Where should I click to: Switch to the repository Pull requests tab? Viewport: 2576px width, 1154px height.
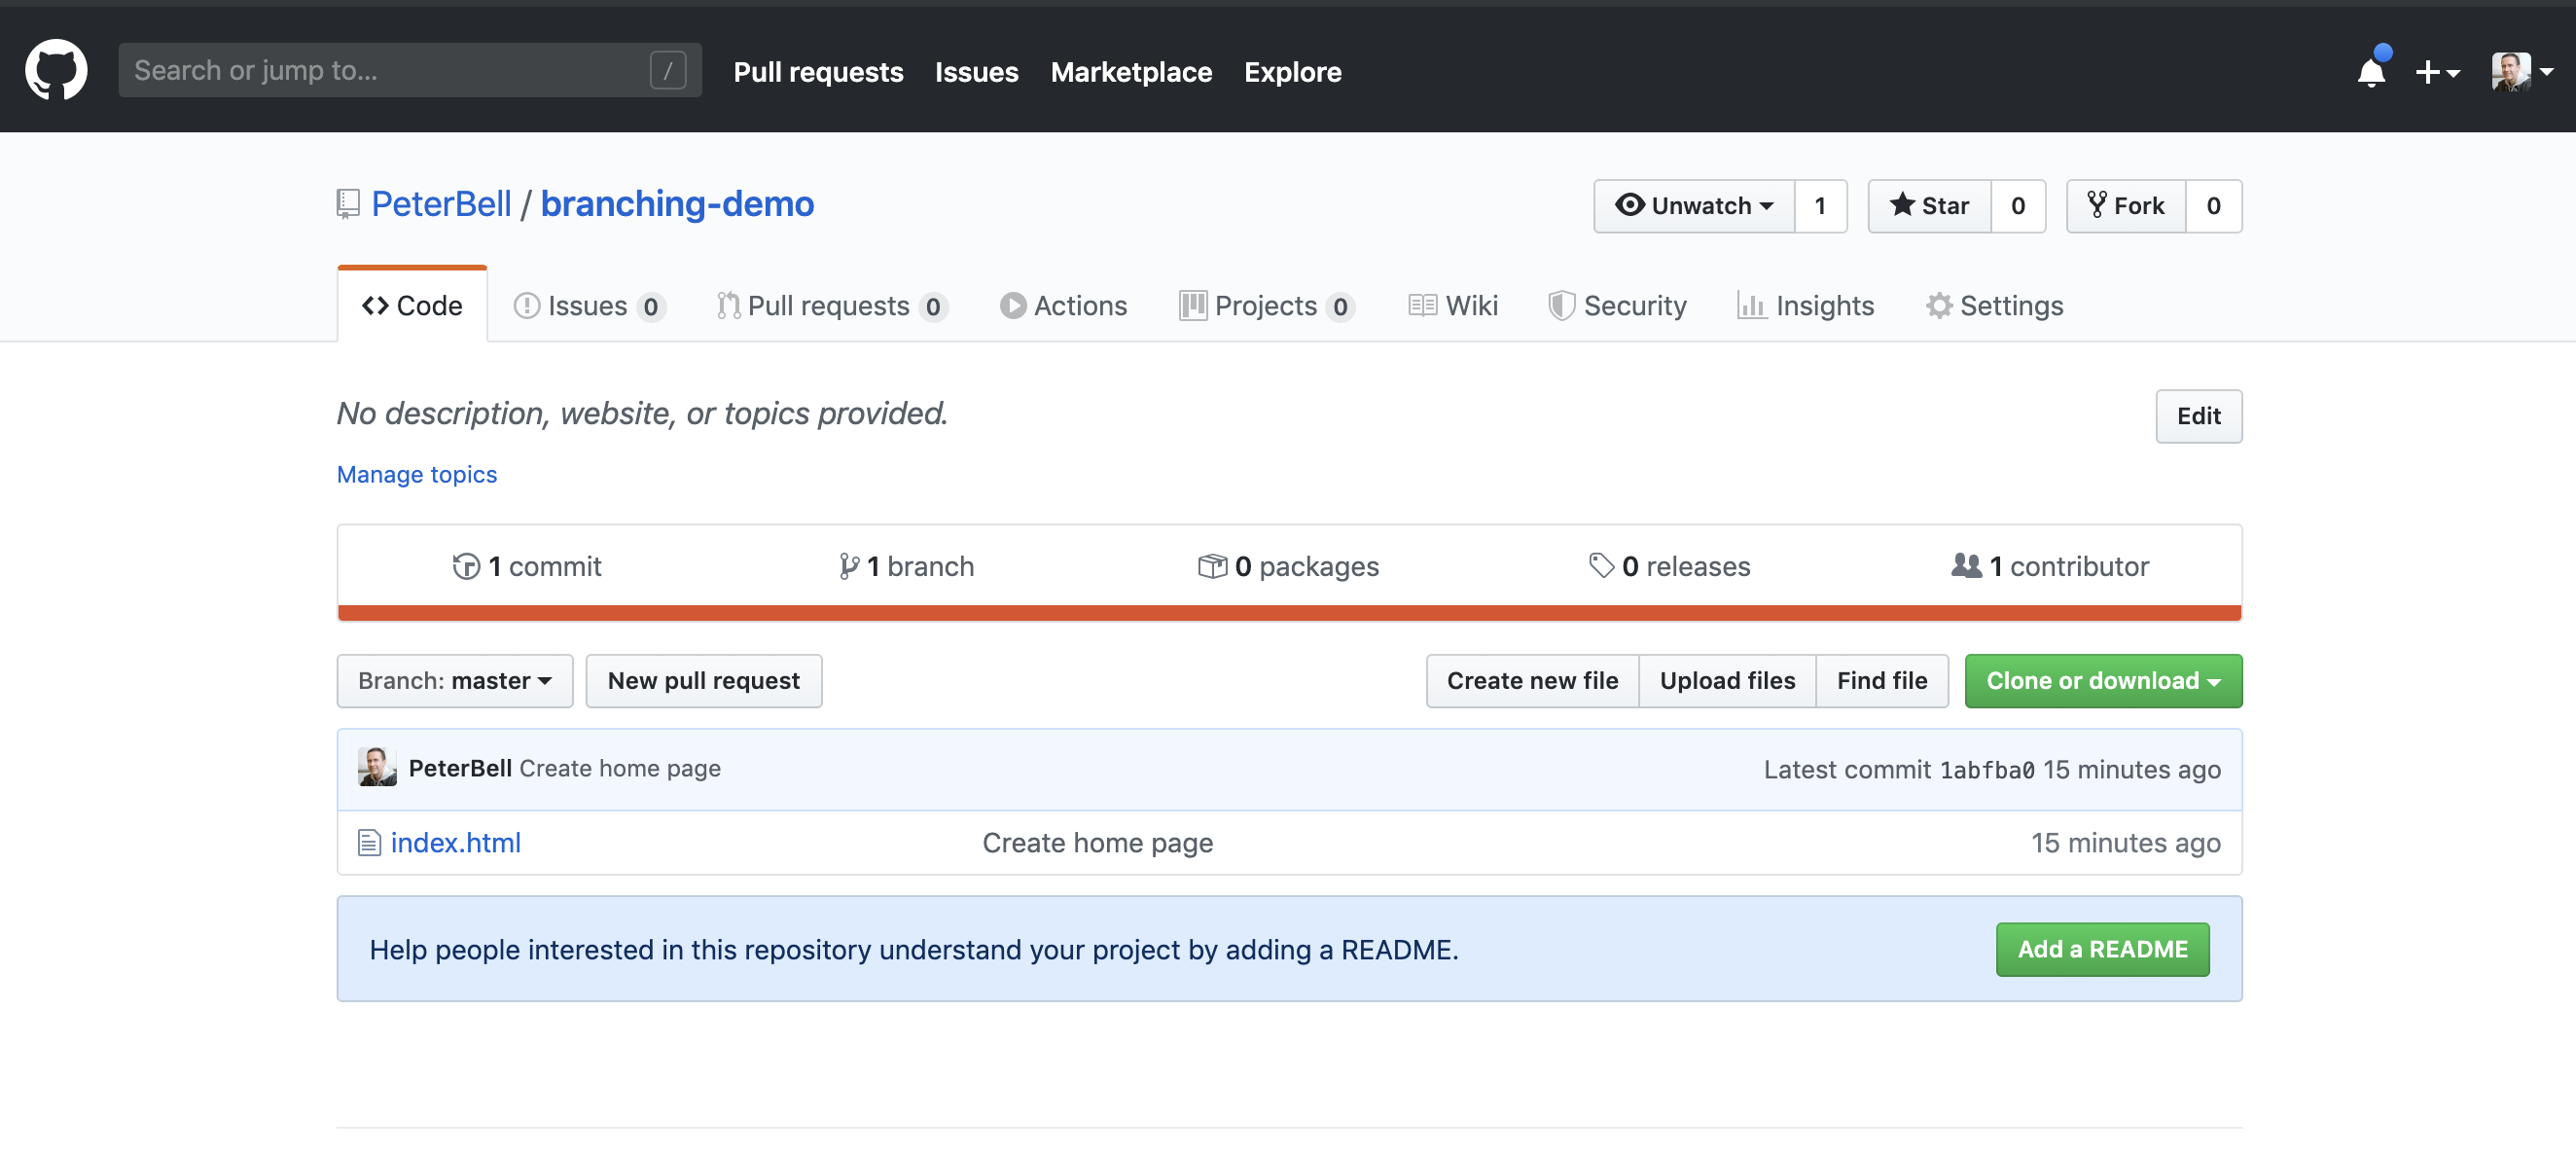[x=831, y=306]
